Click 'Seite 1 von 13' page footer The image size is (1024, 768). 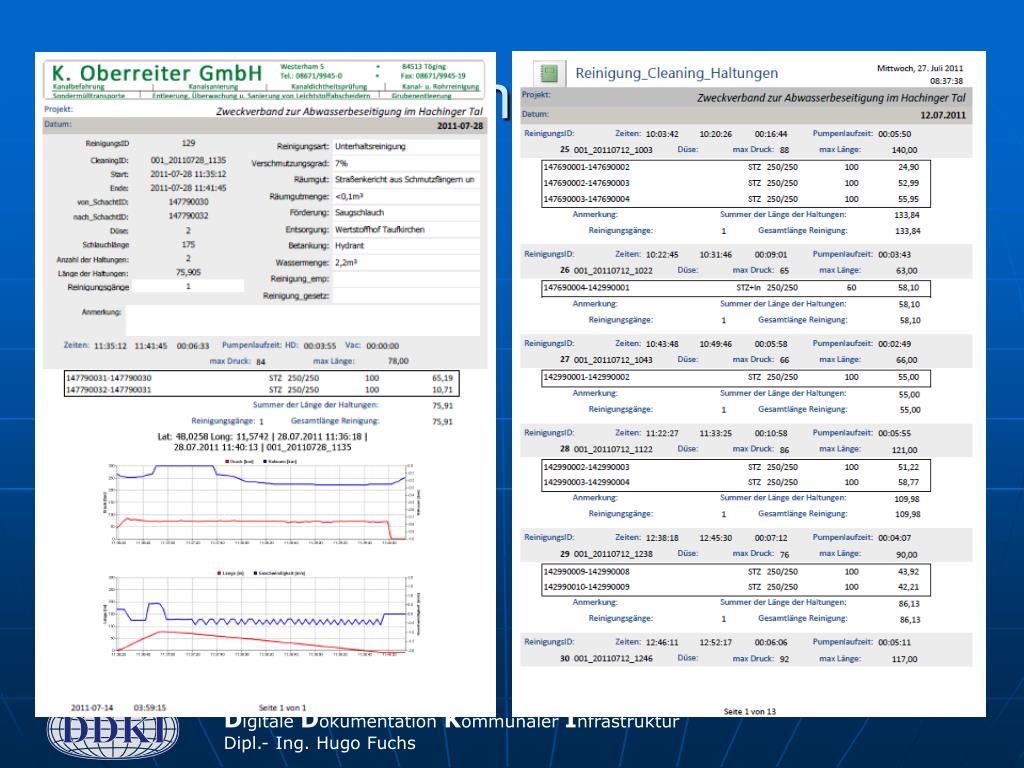tap(750, 712)
